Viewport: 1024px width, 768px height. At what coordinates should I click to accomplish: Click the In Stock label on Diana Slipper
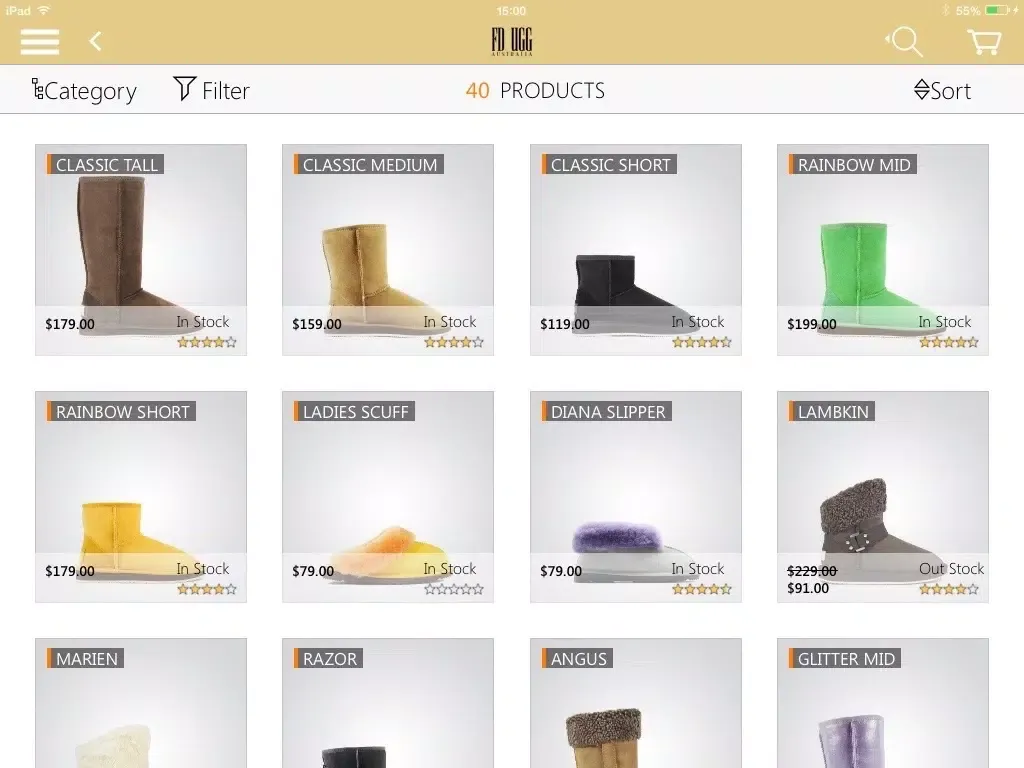pyautogui.click(x=698, y=569)
